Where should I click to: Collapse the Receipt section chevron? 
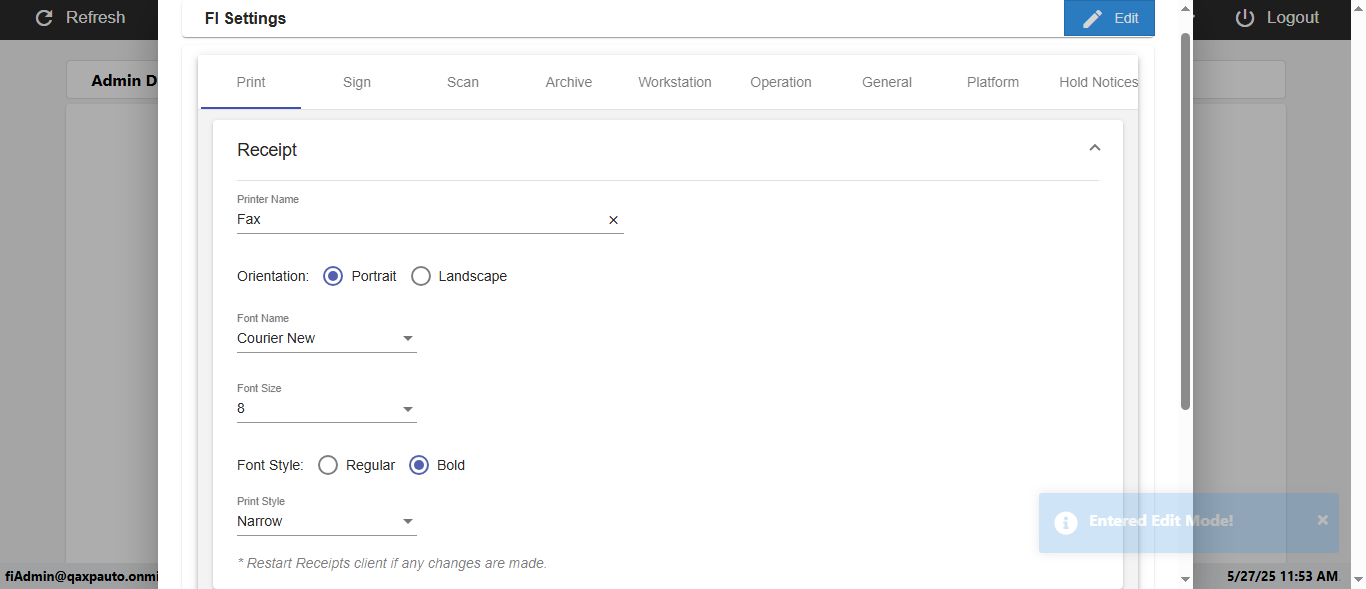[x=1094, y=148]
